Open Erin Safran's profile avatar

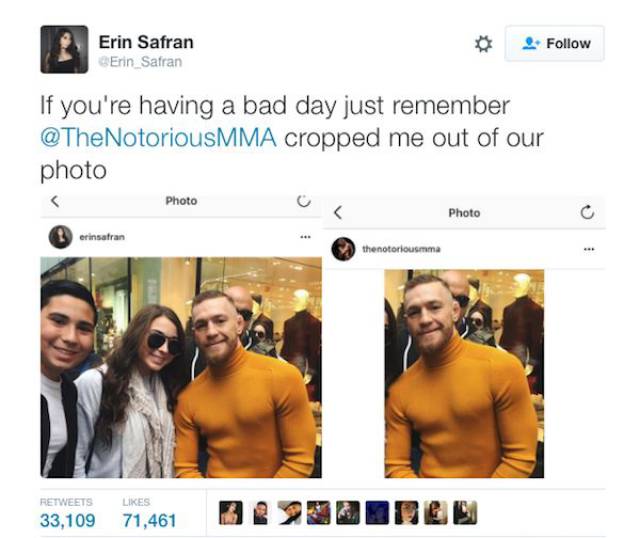pyautogui.click(x=64, y=49)
